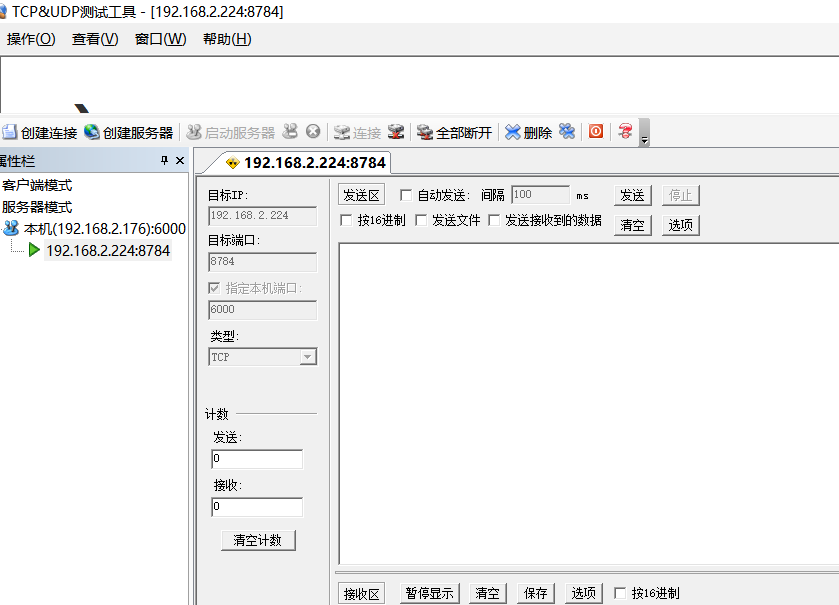Enable 发送接收到的数据 checkbox
839x605 pixels.
pyautogui.click(x=494, y=220)
